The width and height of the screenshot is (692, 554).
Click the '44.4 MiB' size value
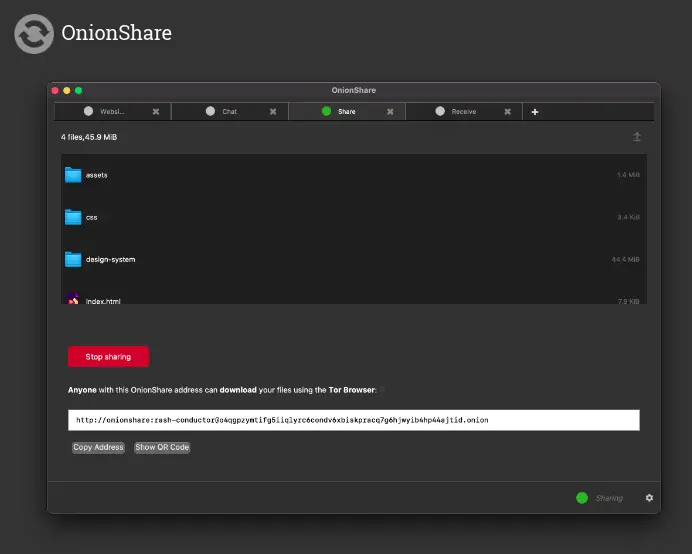click(x=625, y=260)
